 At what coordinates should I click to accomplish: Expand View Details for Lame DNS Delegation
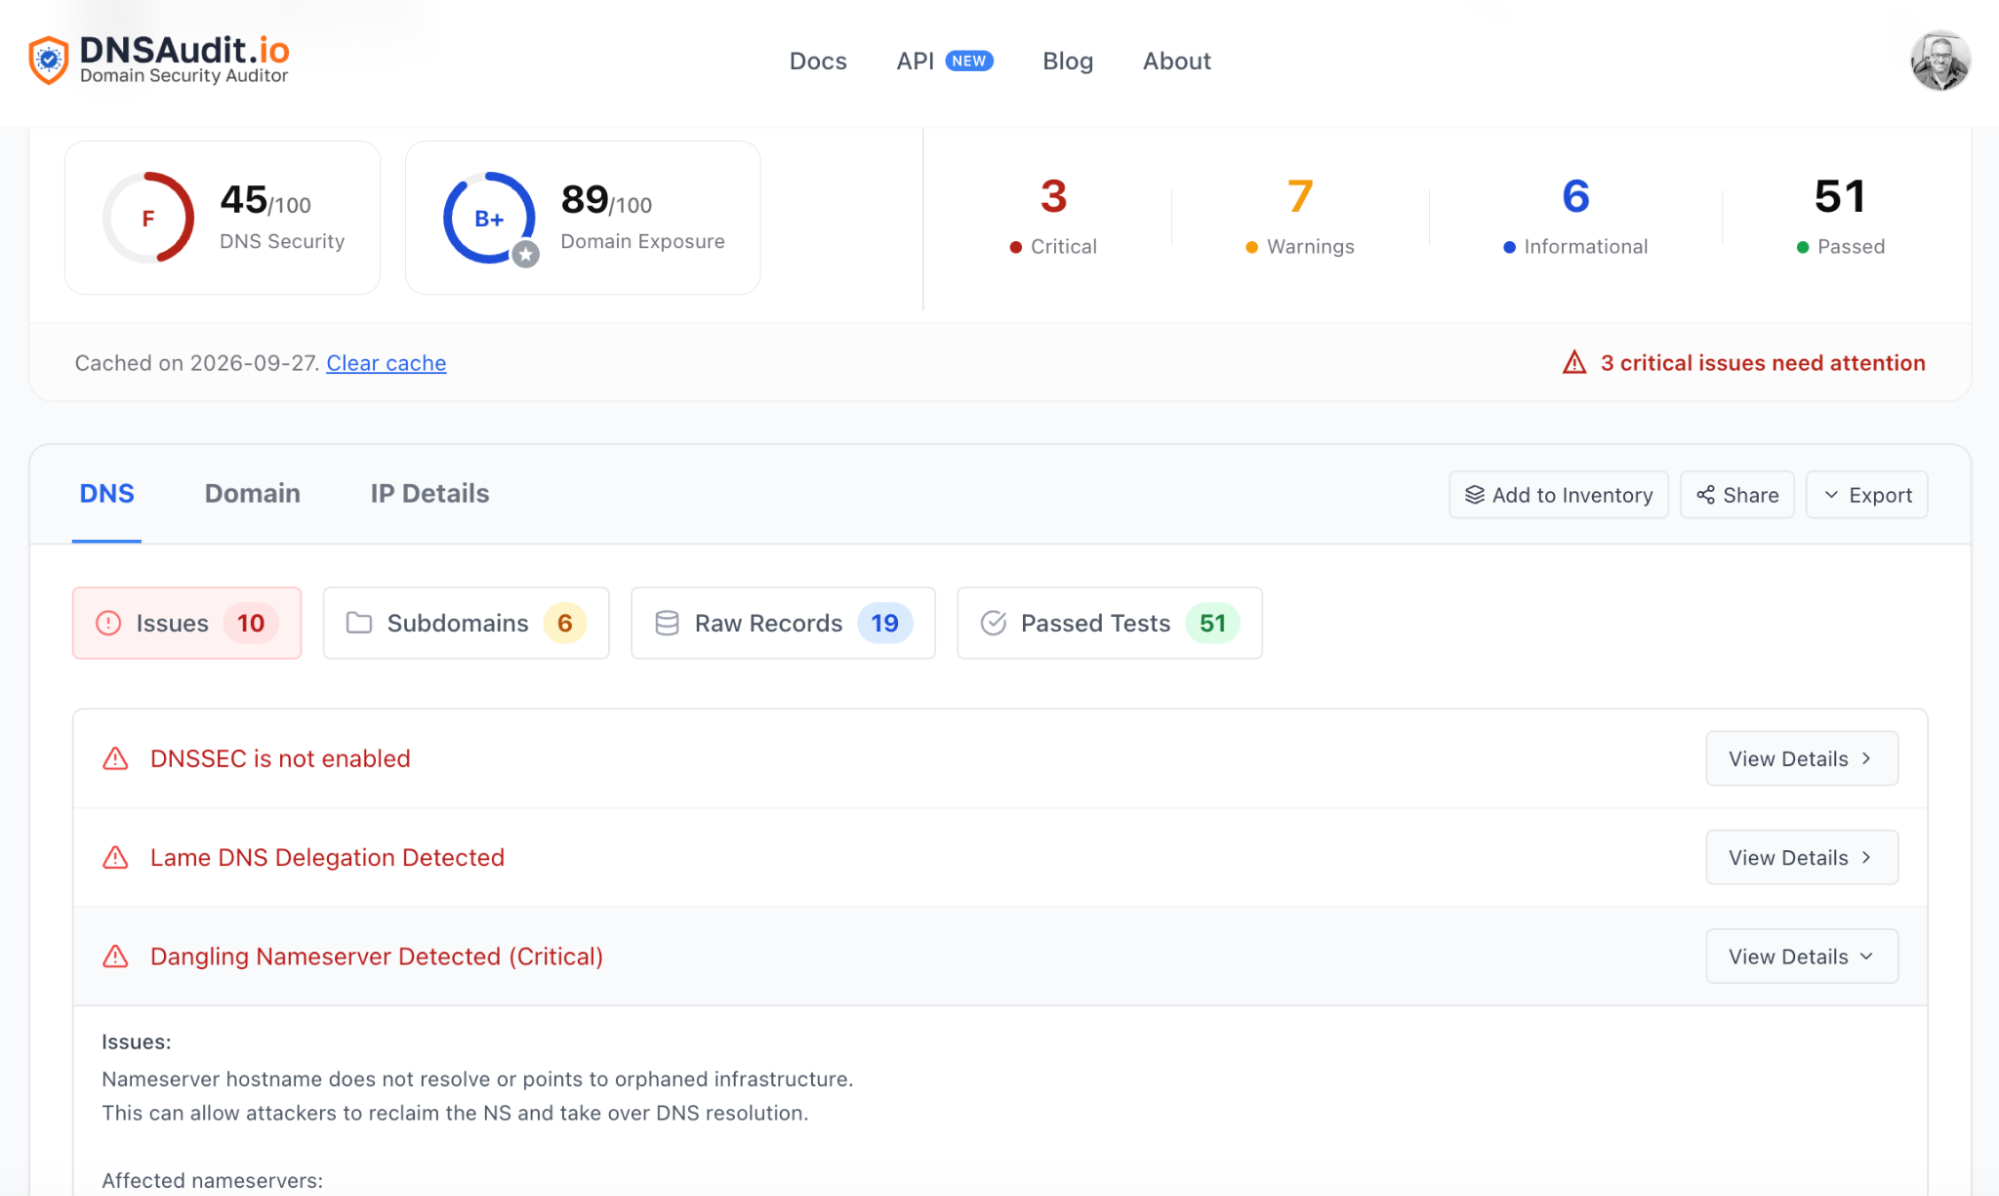[1801, 857]
